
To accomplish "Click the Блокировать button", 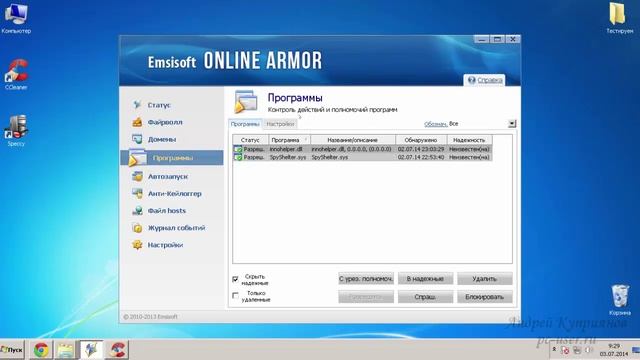I will point(484,297).
